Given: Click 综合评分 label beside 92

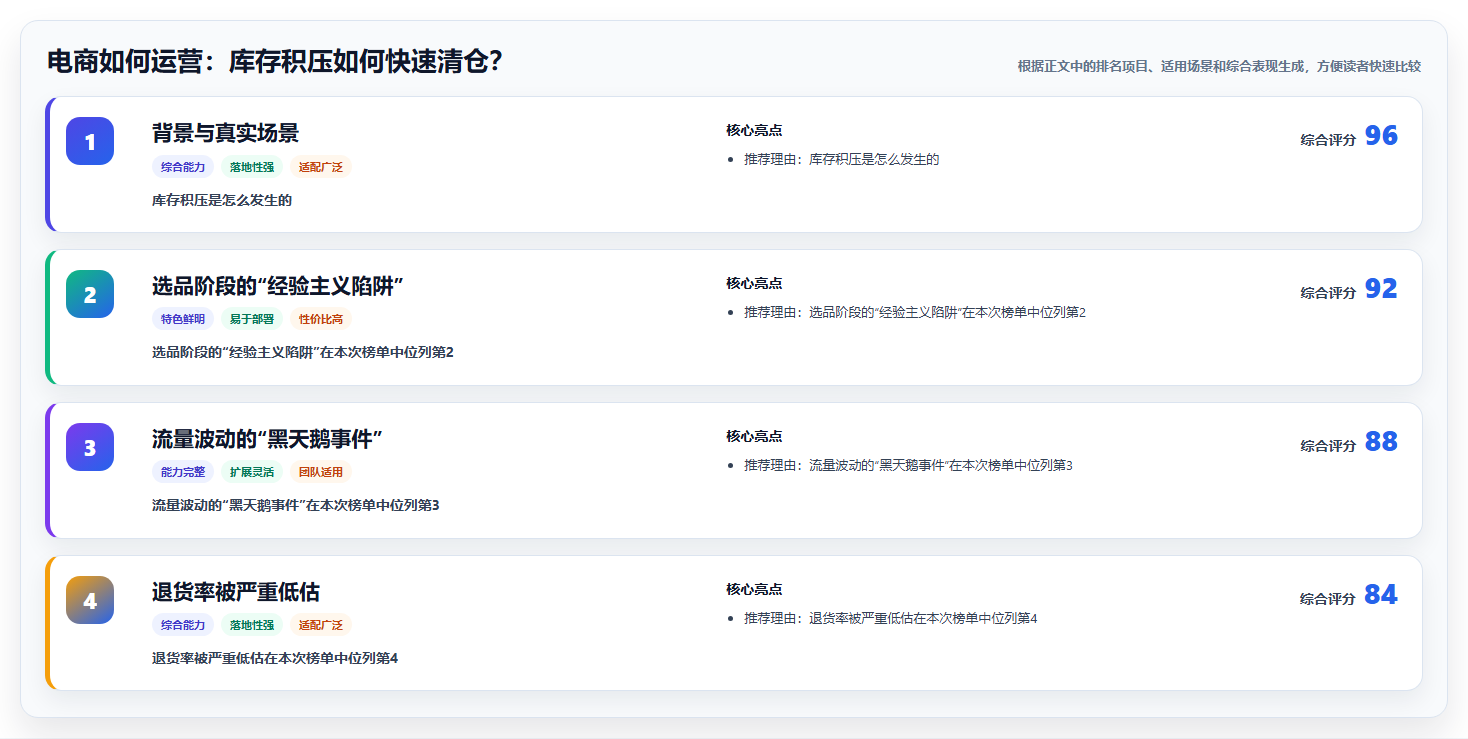Looking at the screenshot, I should click(x=1328, y=293).
